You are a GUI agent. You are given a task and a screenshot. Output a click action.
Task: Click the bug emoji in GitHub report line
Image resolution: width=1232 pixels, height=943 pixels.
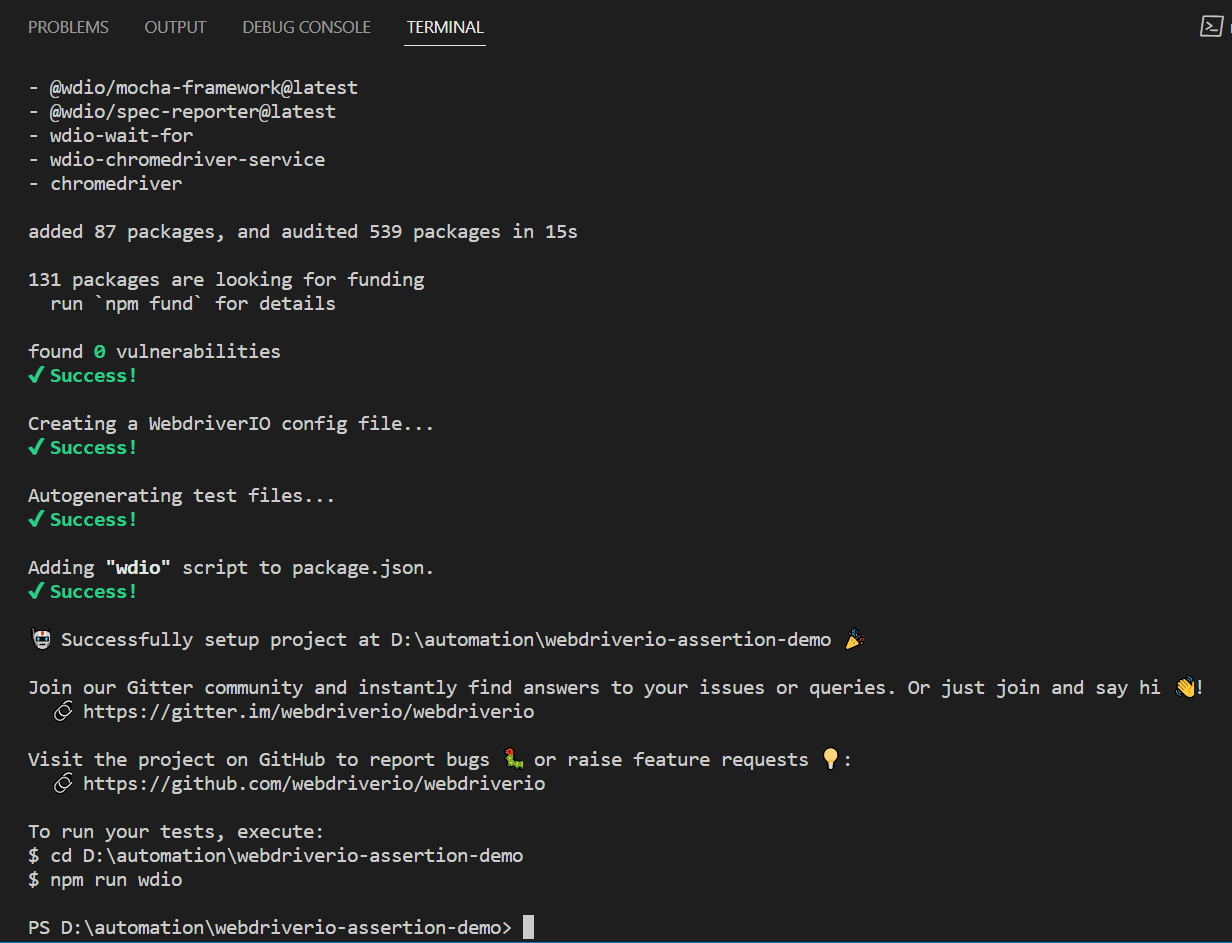[x=513, y=759]
